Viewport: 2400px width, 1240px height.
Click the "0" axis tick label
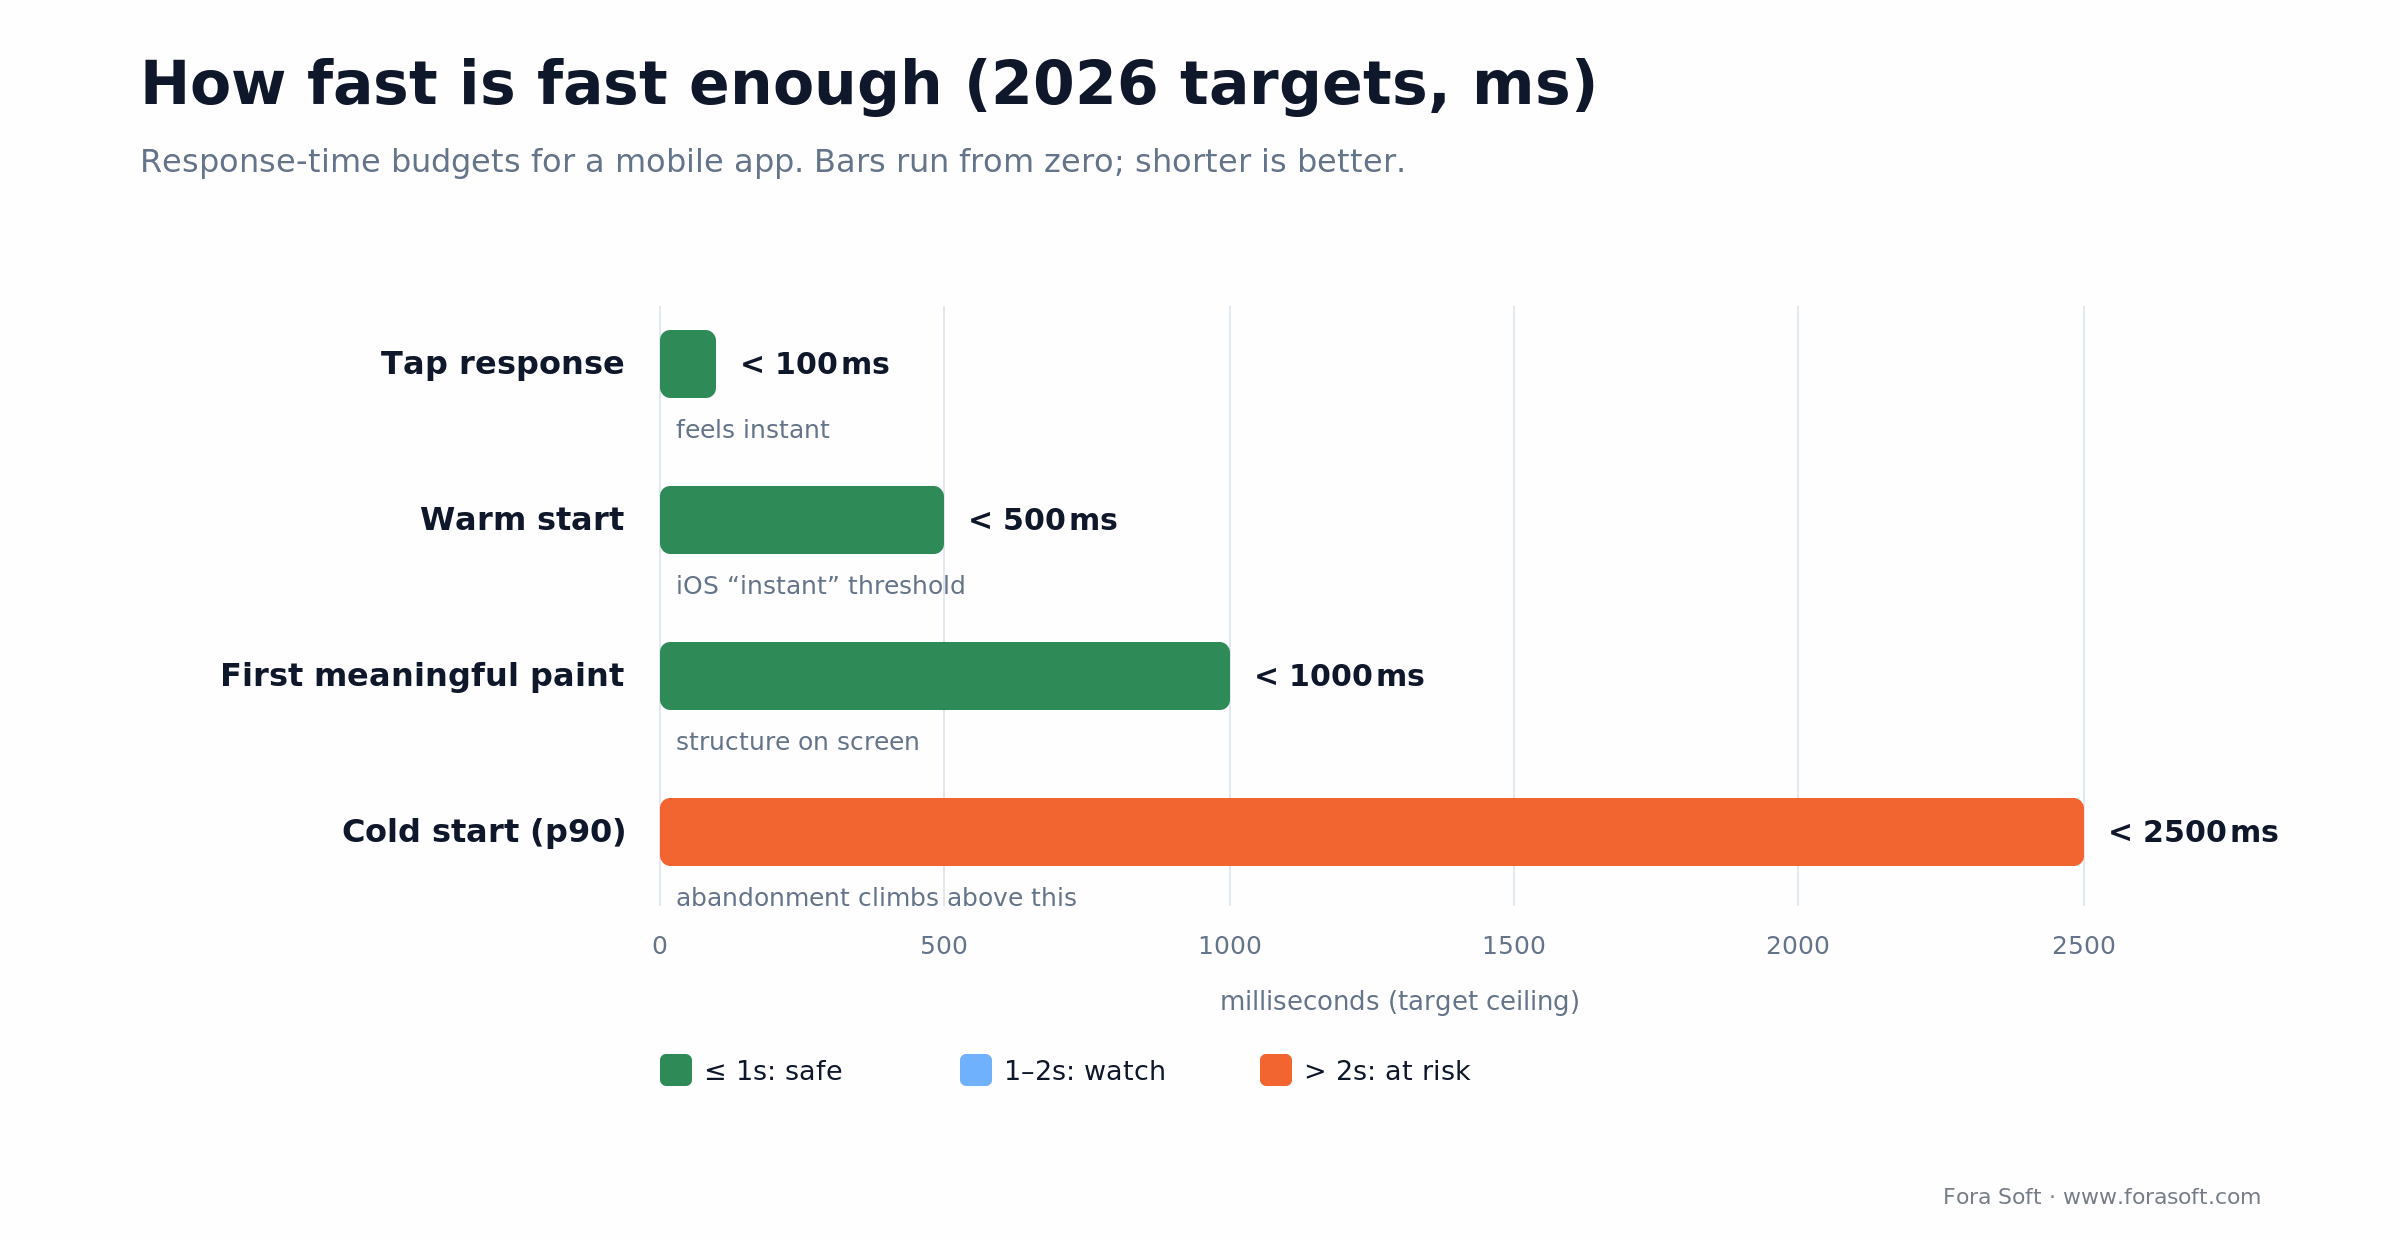(660, 946)
